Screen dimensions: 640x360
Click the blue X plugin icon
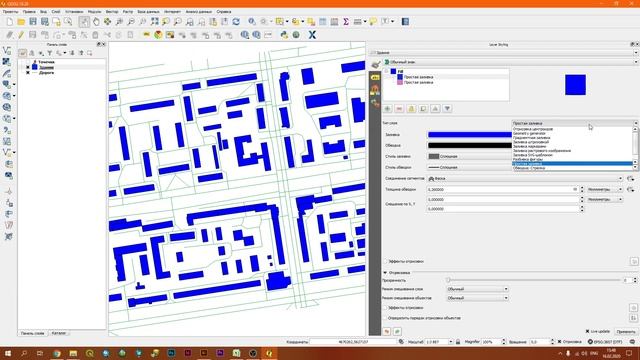[x=312, y=35]
